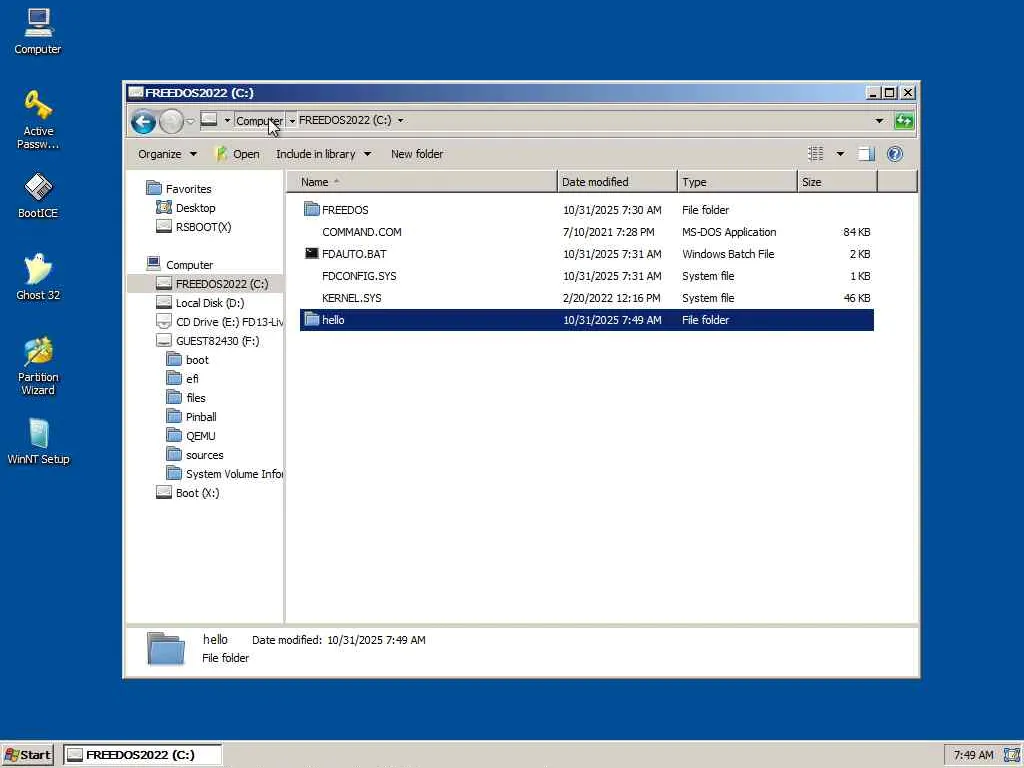Click FREEDOS2022 (C:) taskbar button
This screenshot has height=768, width=1024.
click(x=143, y=755)
